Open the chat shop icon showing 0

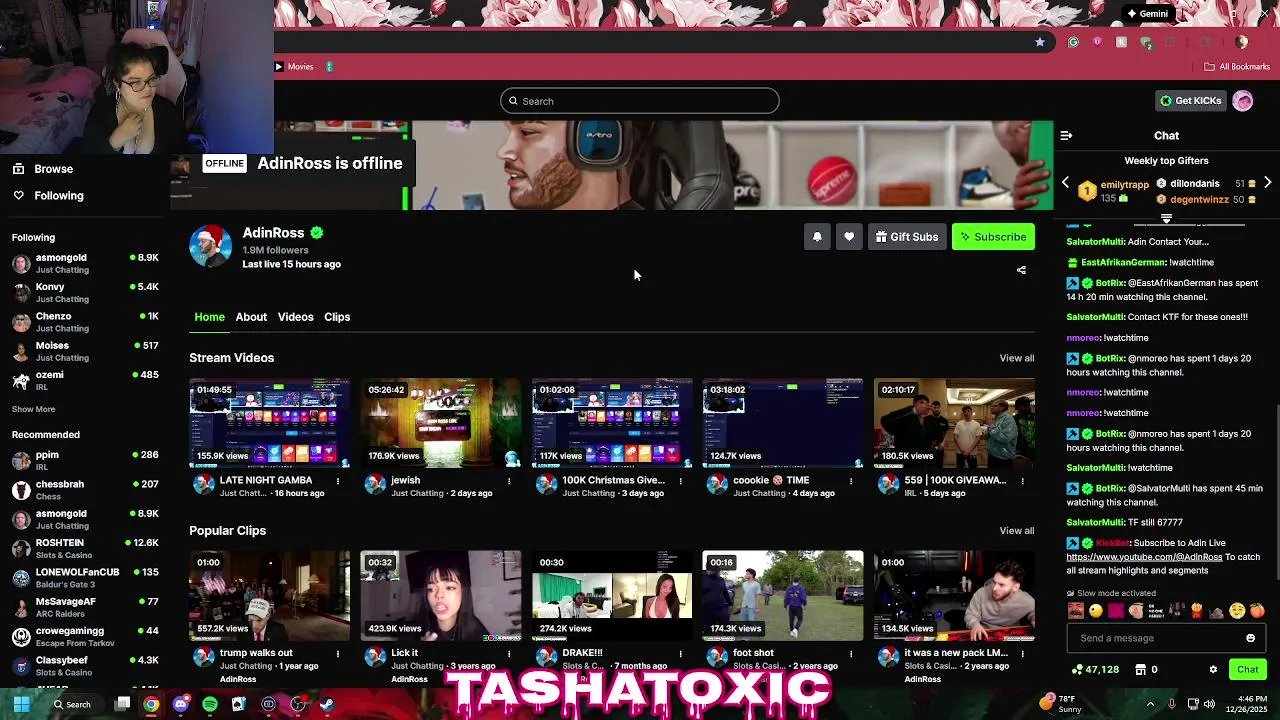pos(1141,670)
